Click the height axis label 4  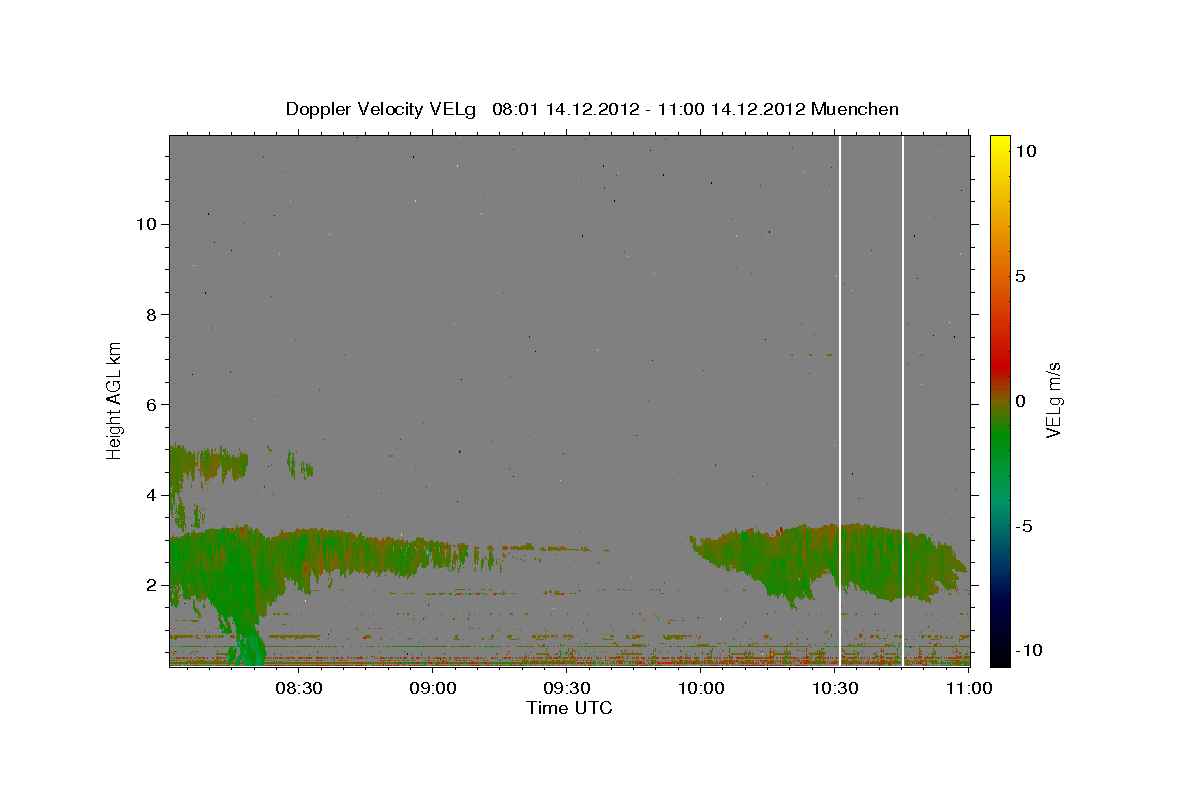[x=151, y=495]
